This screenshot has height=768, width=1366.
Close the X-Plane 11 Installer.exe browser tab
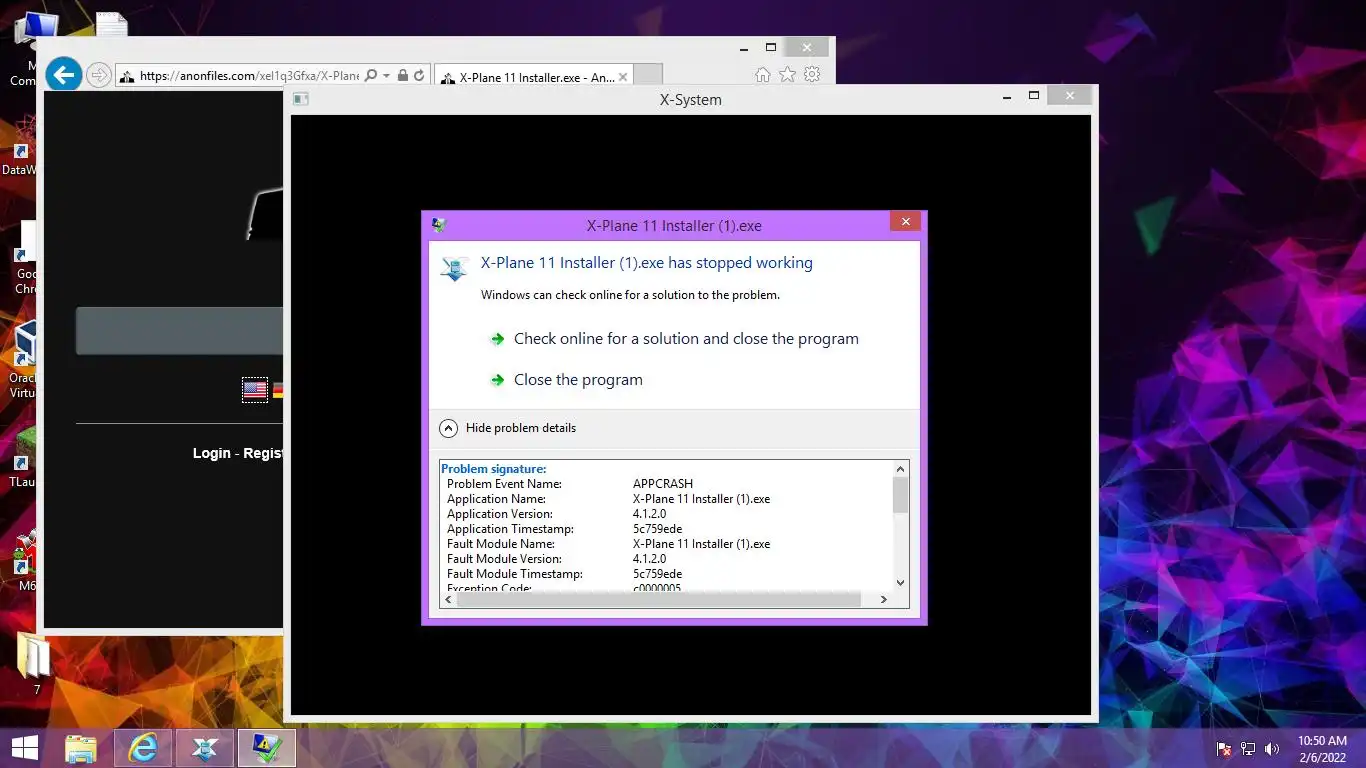[x=623, y=77]
